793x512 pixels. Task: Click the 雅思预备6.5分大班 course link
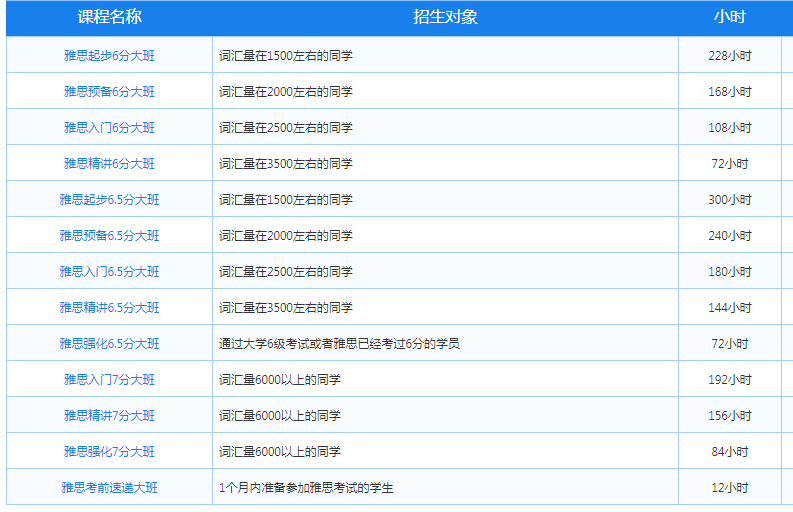coord(109,236)
